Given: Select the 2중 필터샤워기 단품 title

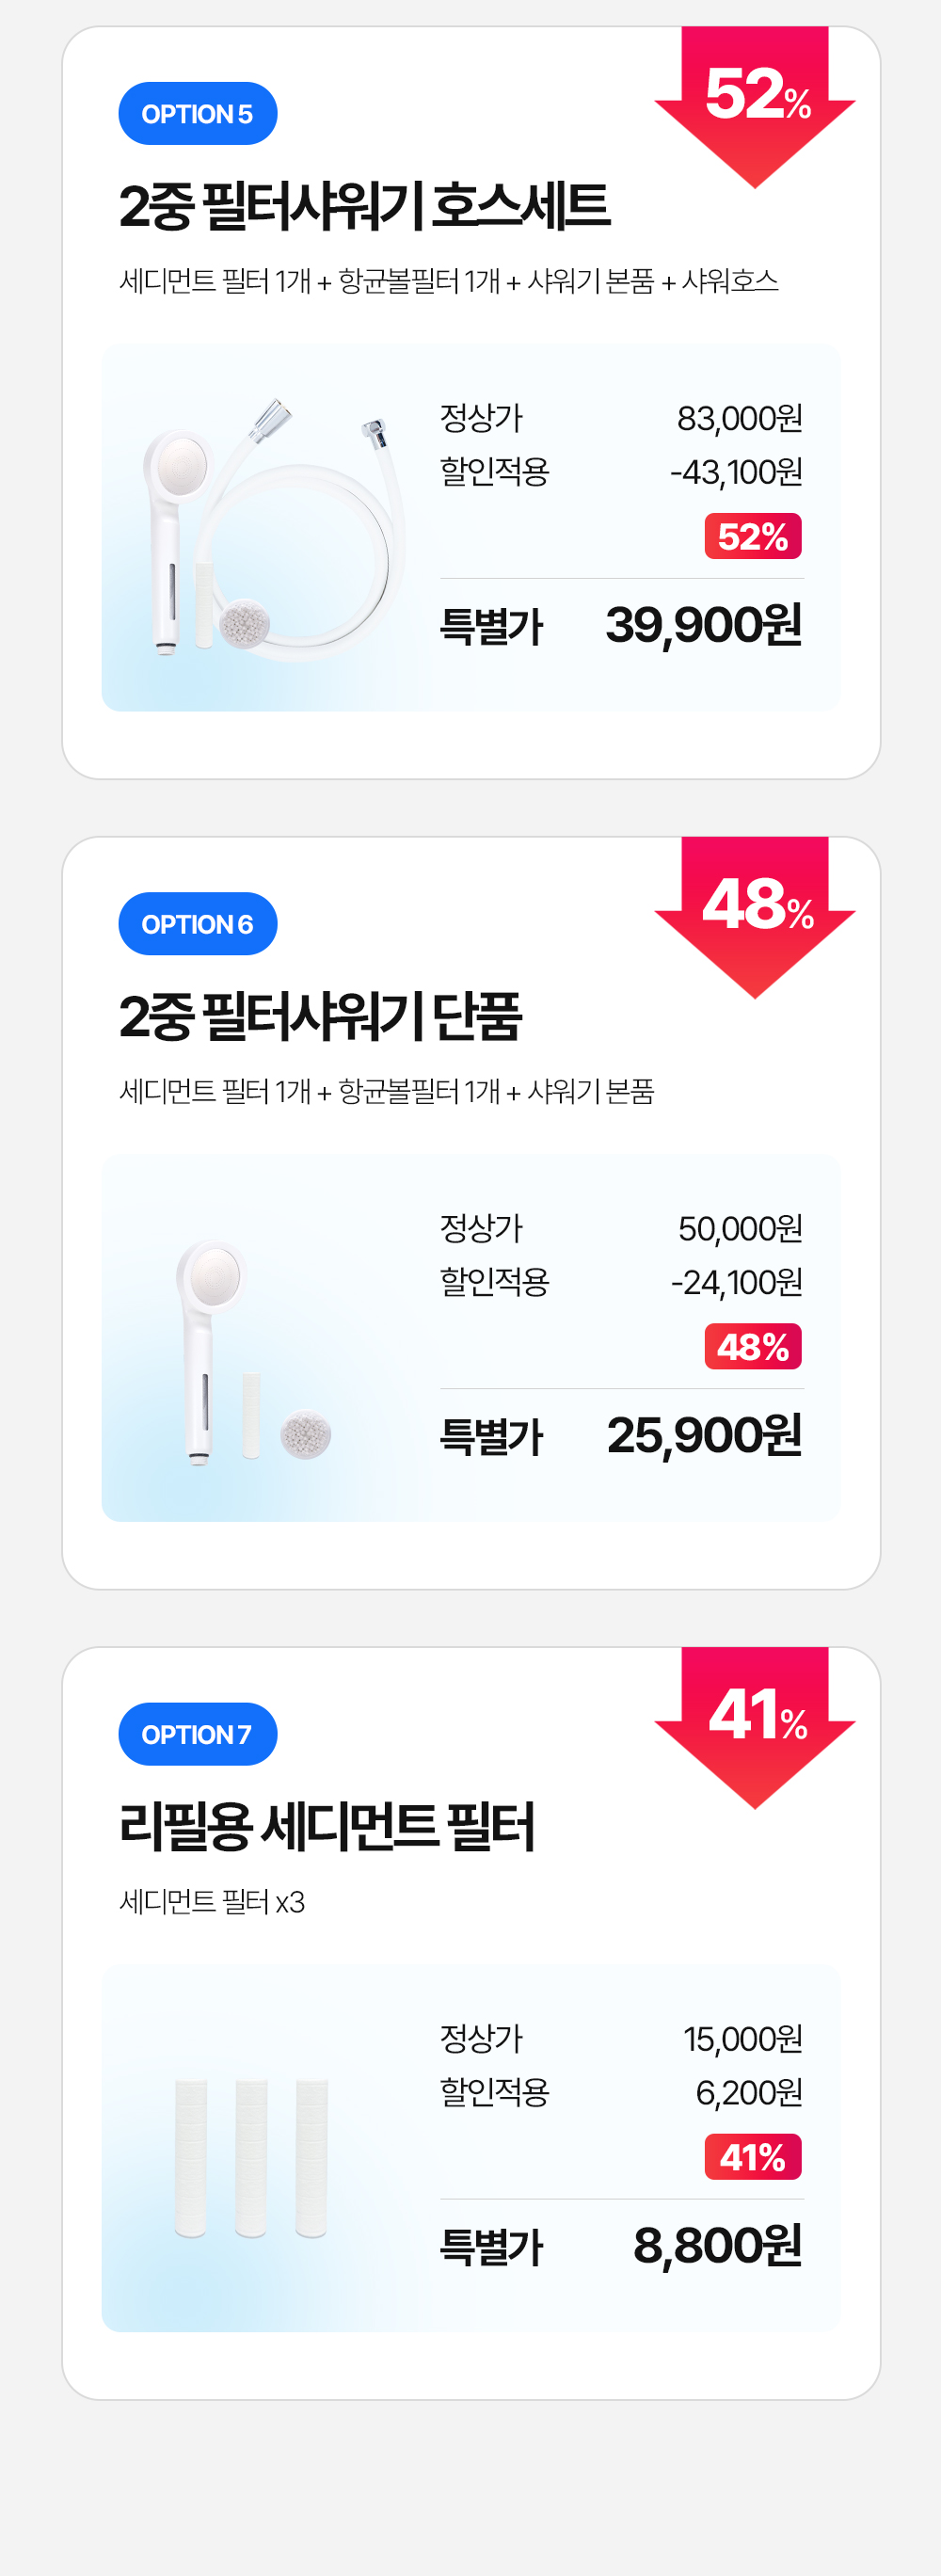Looking at the screenshot, I should [x=320, y=1016].
